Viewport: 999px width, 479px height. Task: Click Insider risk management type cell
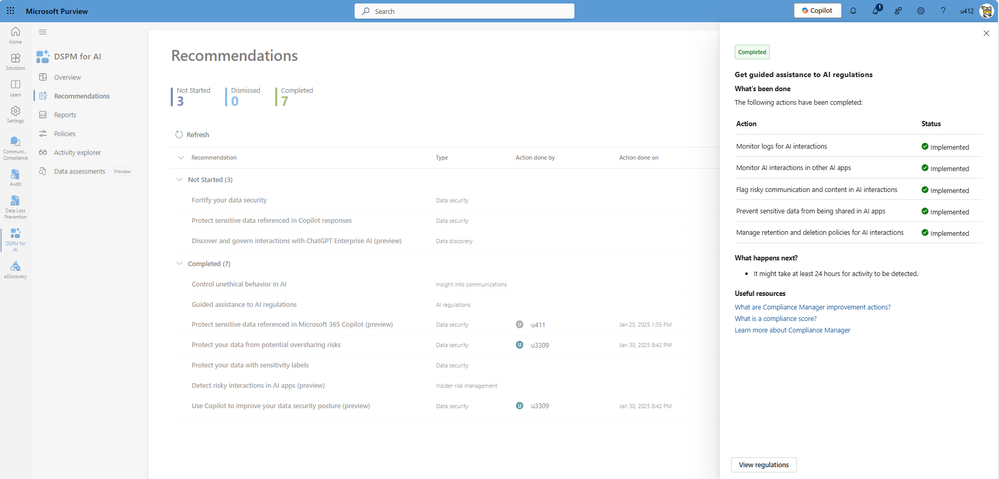(x=466, y=385)
